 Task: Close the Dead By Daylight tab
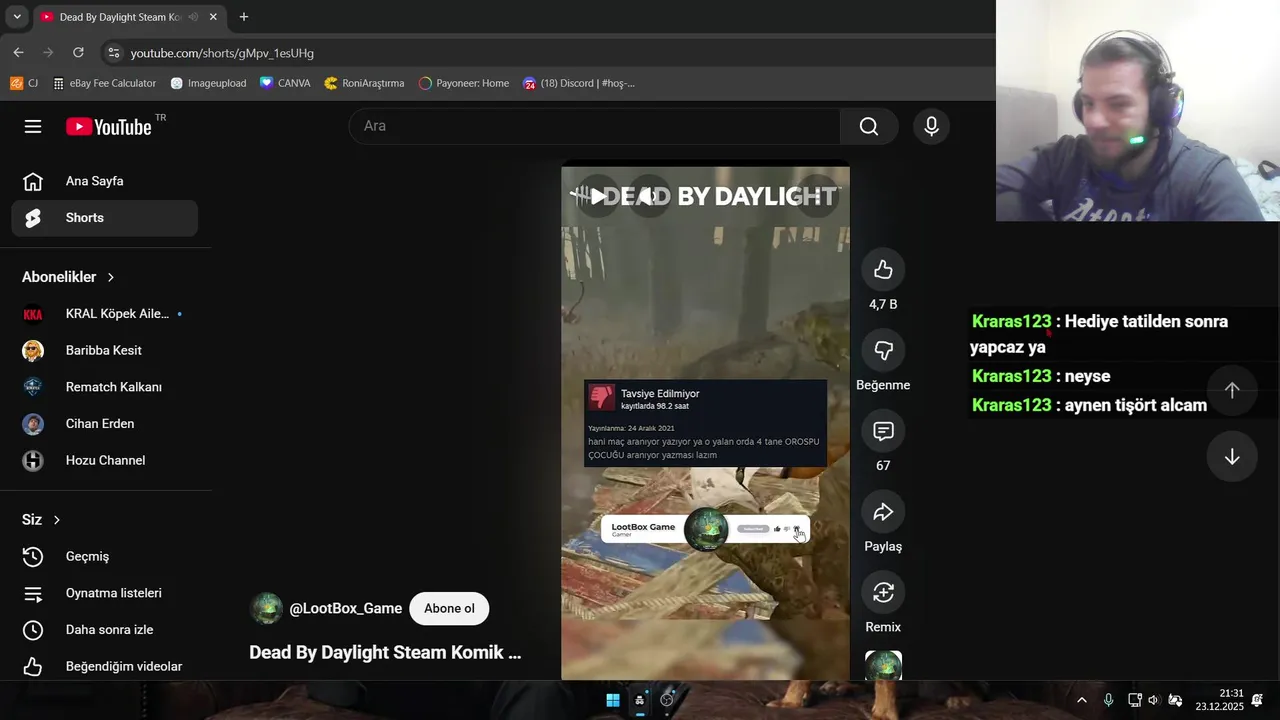coord(213,17)
